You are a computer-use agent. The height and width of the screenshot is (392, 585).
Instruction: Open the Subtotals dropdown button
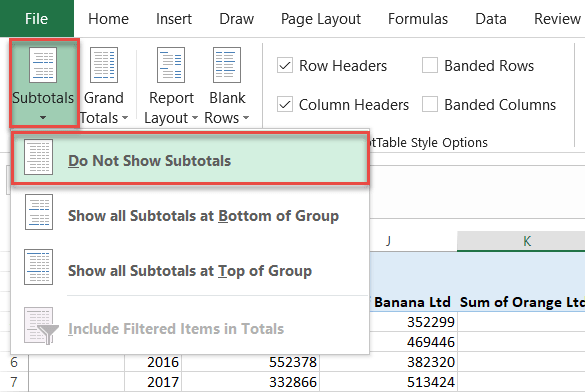[43, 84]
